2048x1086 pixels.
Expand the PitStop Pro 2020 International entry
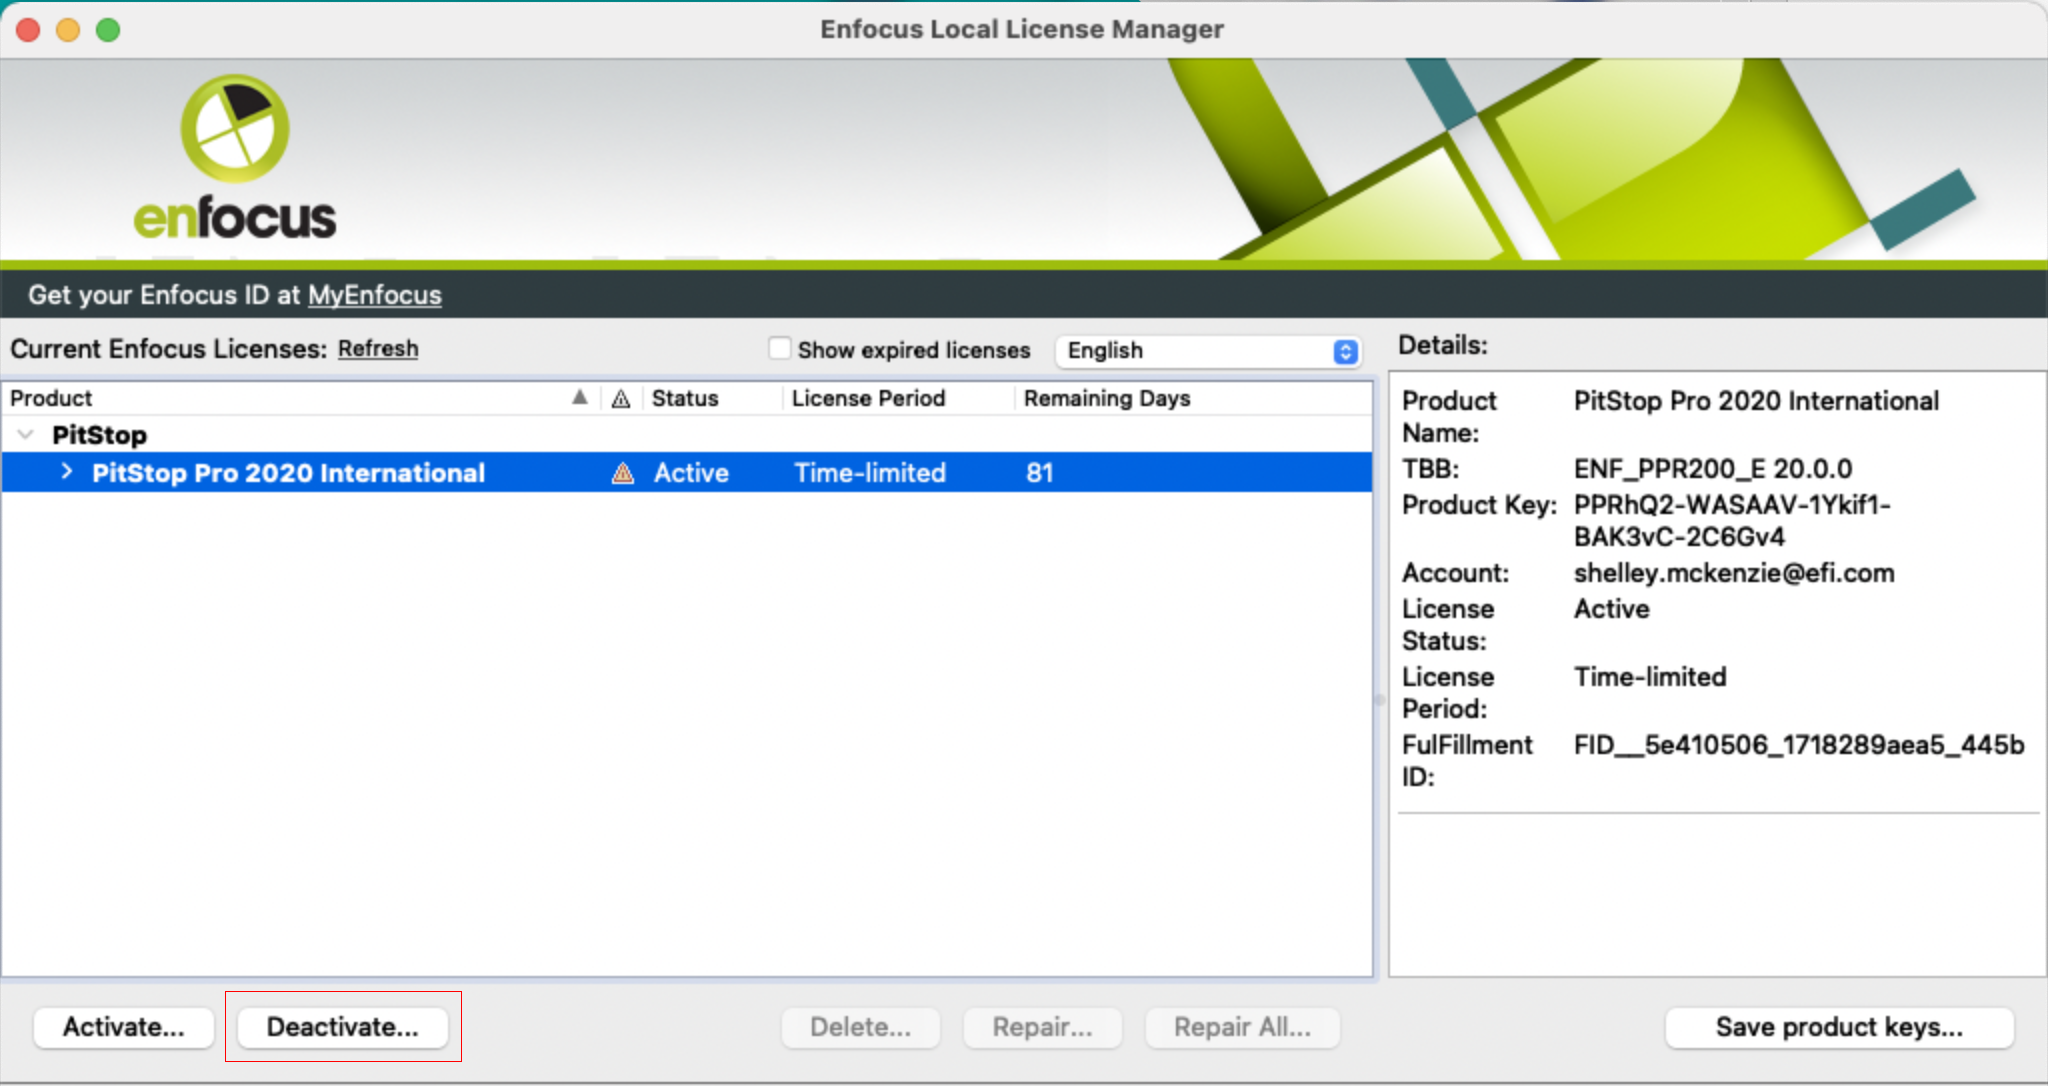[x=66, y=472]
